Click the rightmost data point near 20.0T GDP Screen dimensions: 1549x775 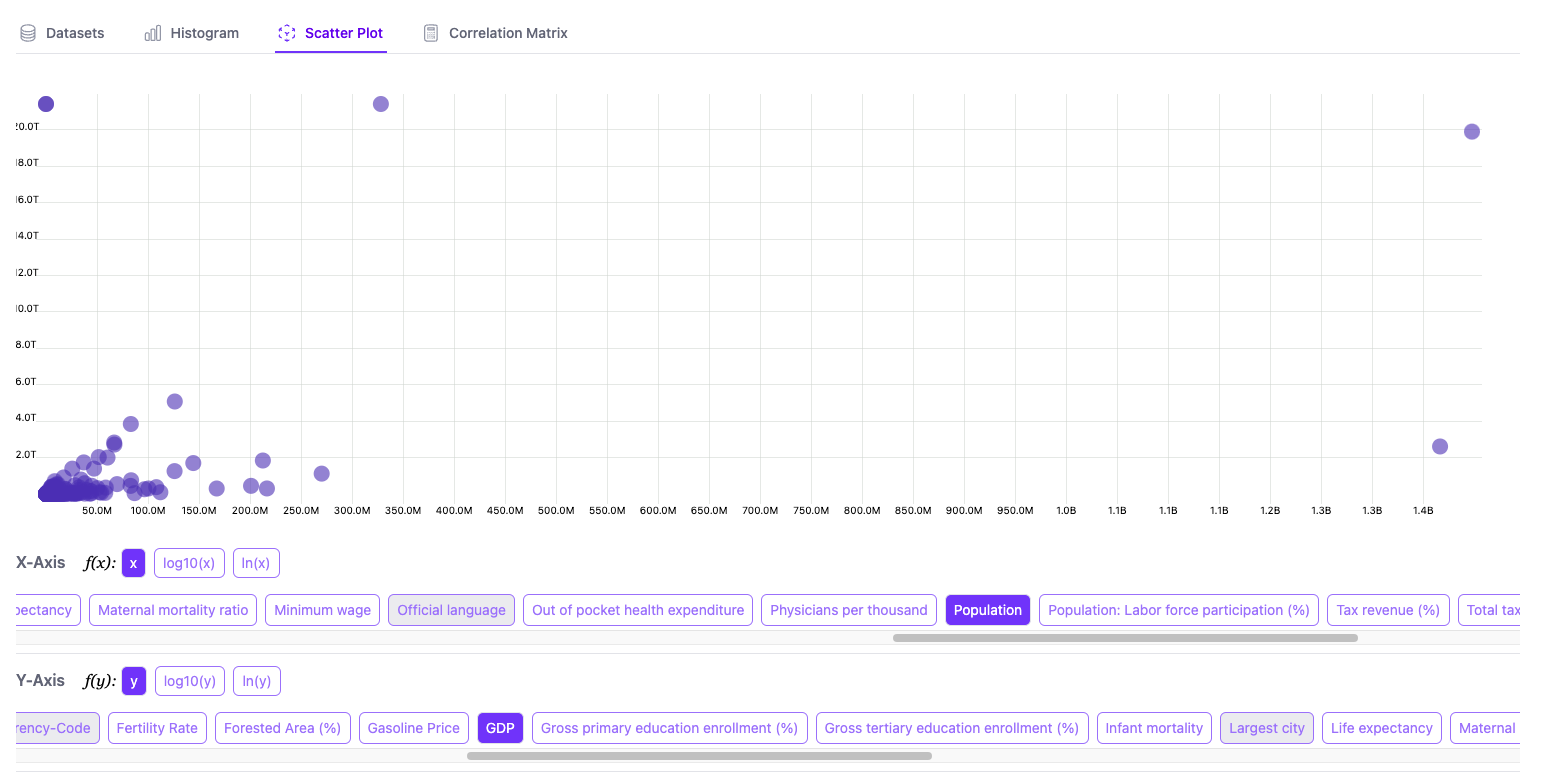coord(1472,131)
